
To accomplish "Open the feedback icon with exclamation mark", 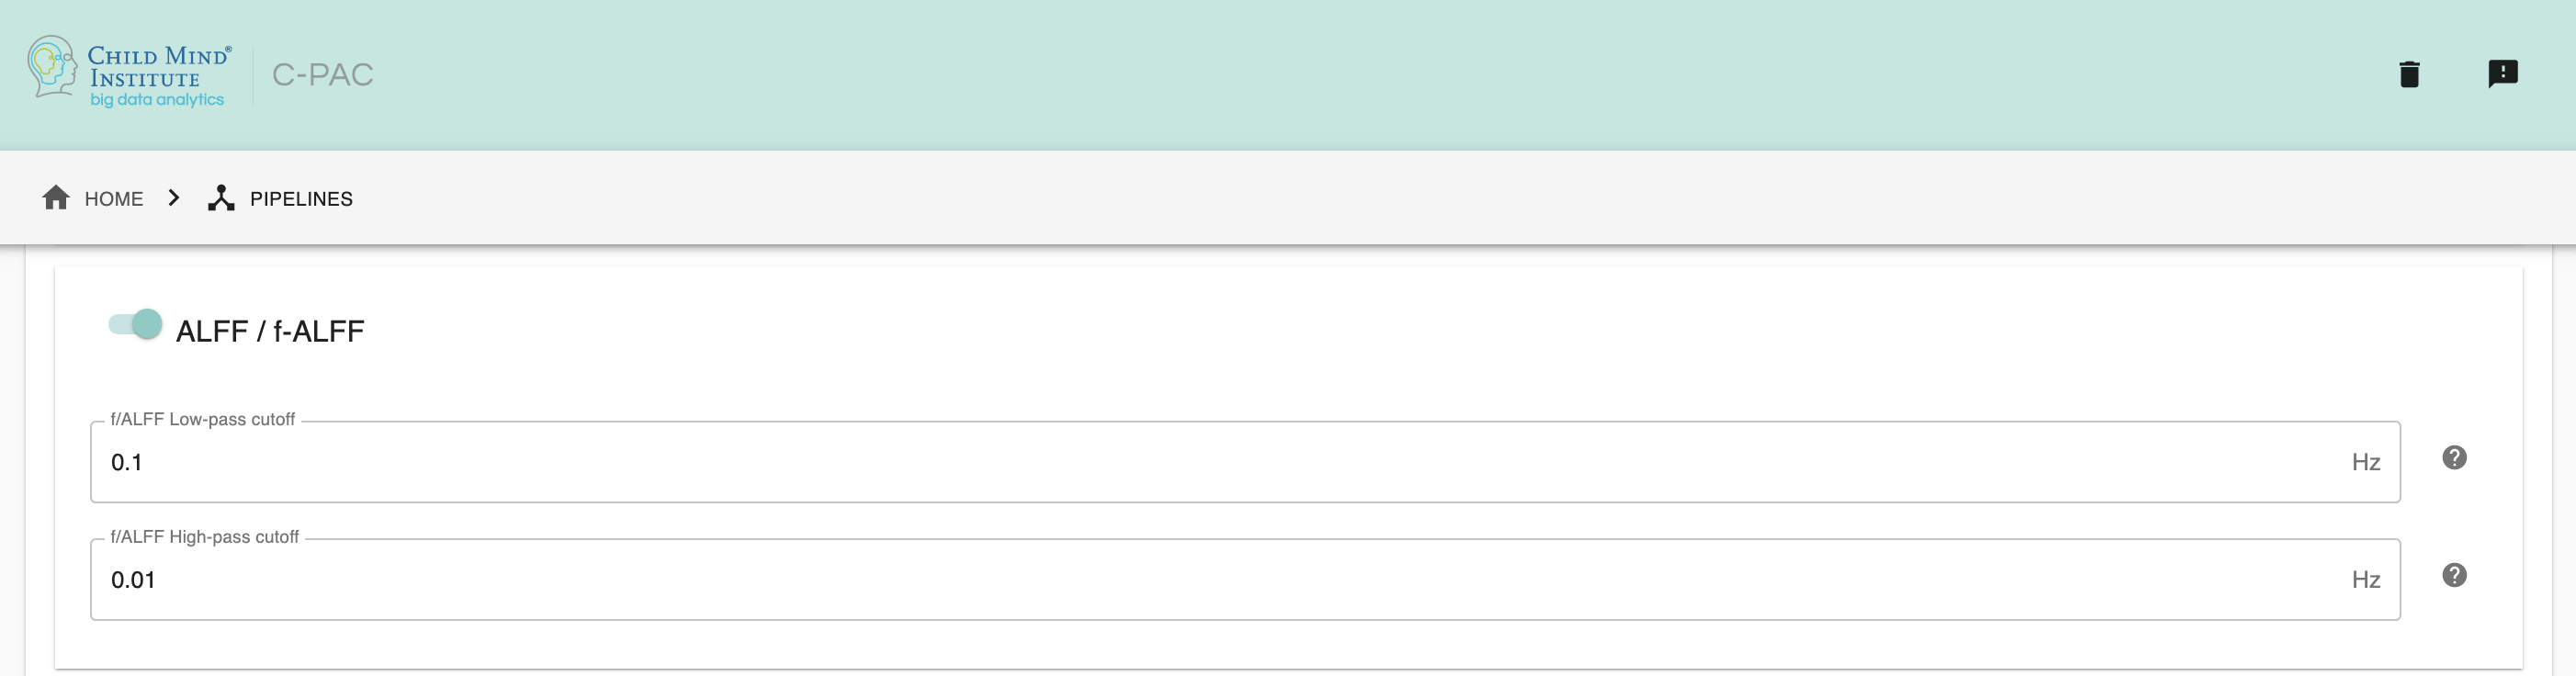I will pos(2502,74).
